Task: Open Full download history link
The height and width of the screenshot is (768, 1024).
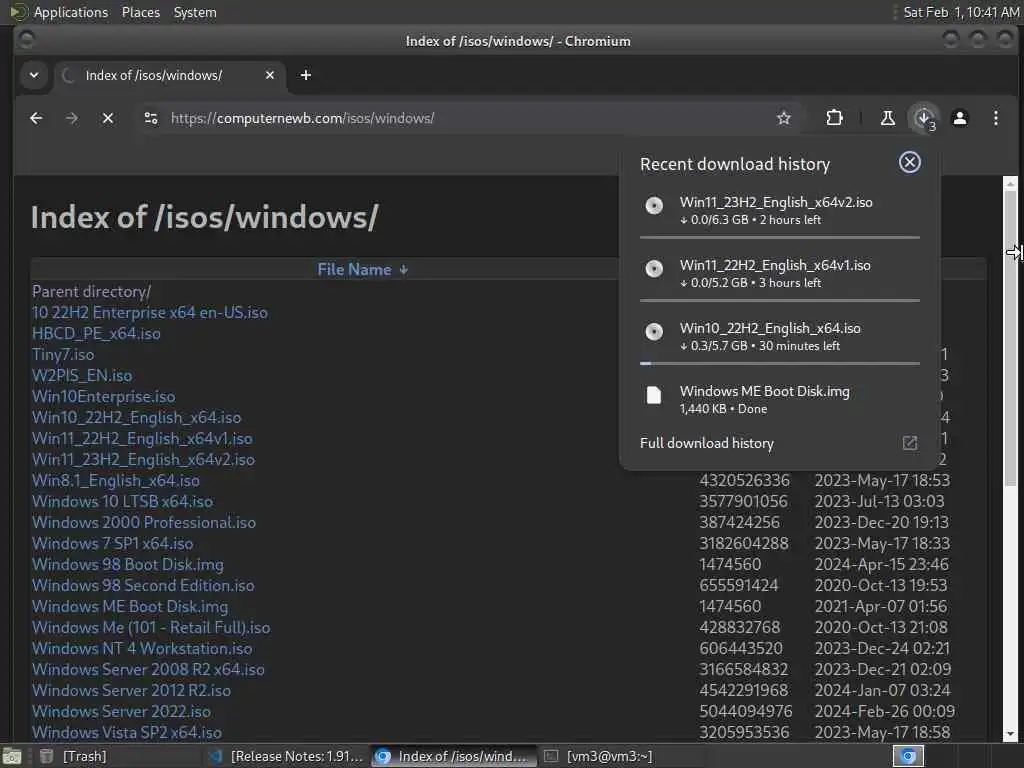Action: click(707, 443)
